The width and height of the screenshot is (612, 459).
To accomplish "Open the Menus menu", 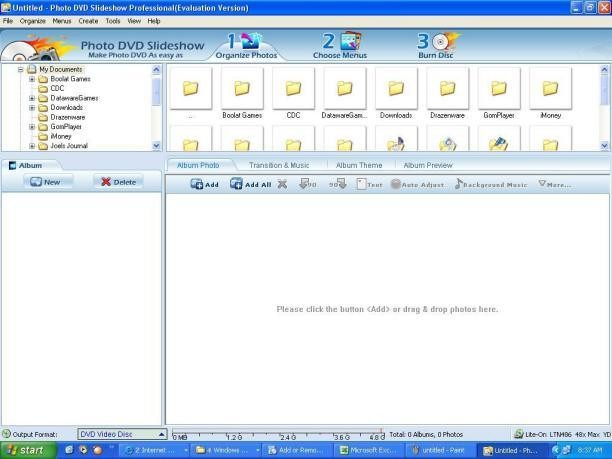I will 62,21.
